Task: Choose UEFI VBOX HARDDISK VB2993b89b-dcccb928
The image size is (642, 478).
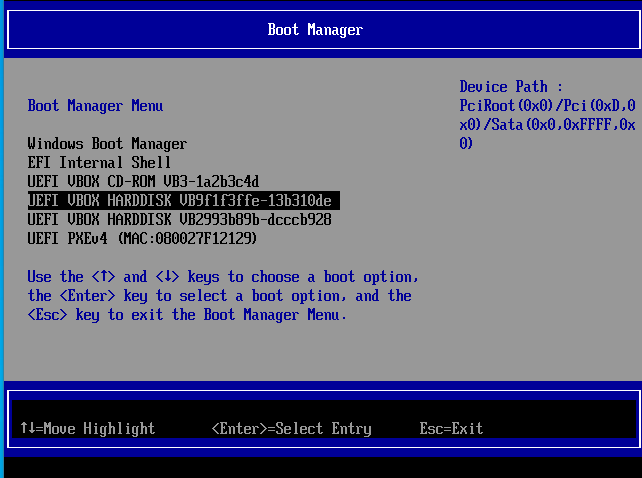Action: point(179,220)
